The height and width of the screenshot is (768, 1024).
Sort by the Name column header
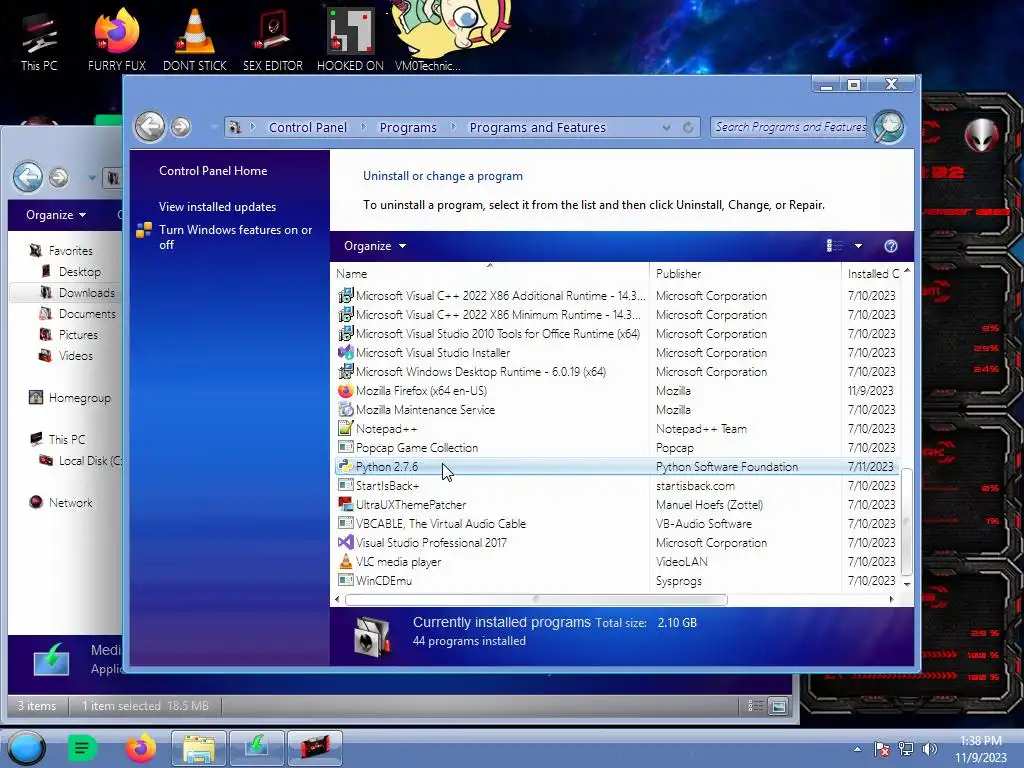coord(490,274)
